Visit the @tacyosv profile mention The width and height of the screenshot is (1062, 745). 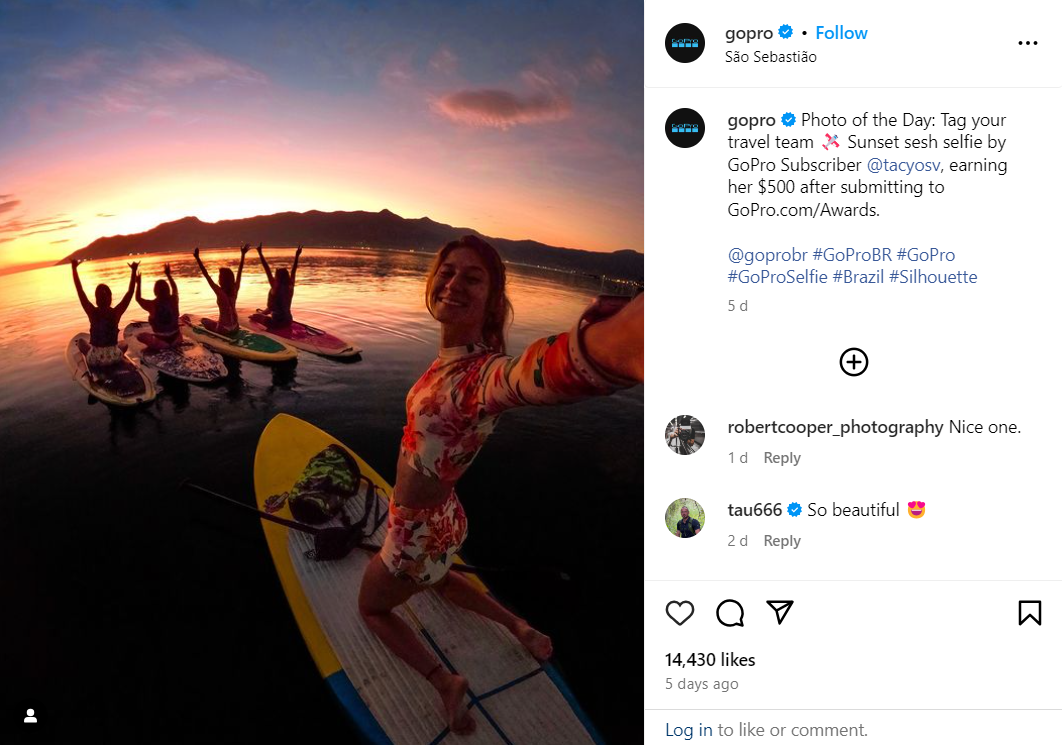coord(904,165)
